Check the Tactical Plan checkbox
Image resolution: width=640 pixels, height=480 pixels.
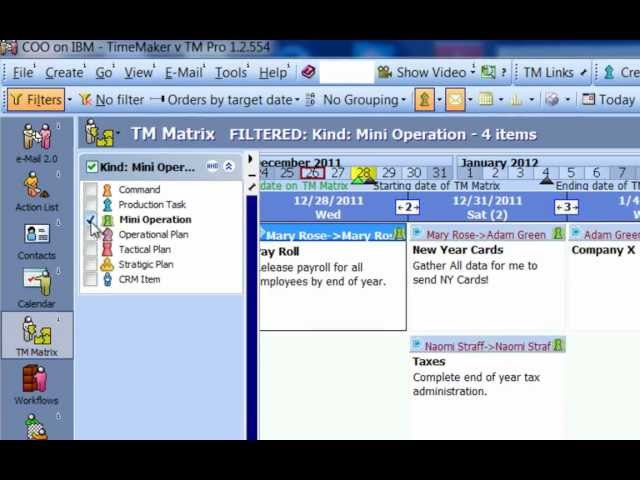pyautogui.click(x=90, y=249)
